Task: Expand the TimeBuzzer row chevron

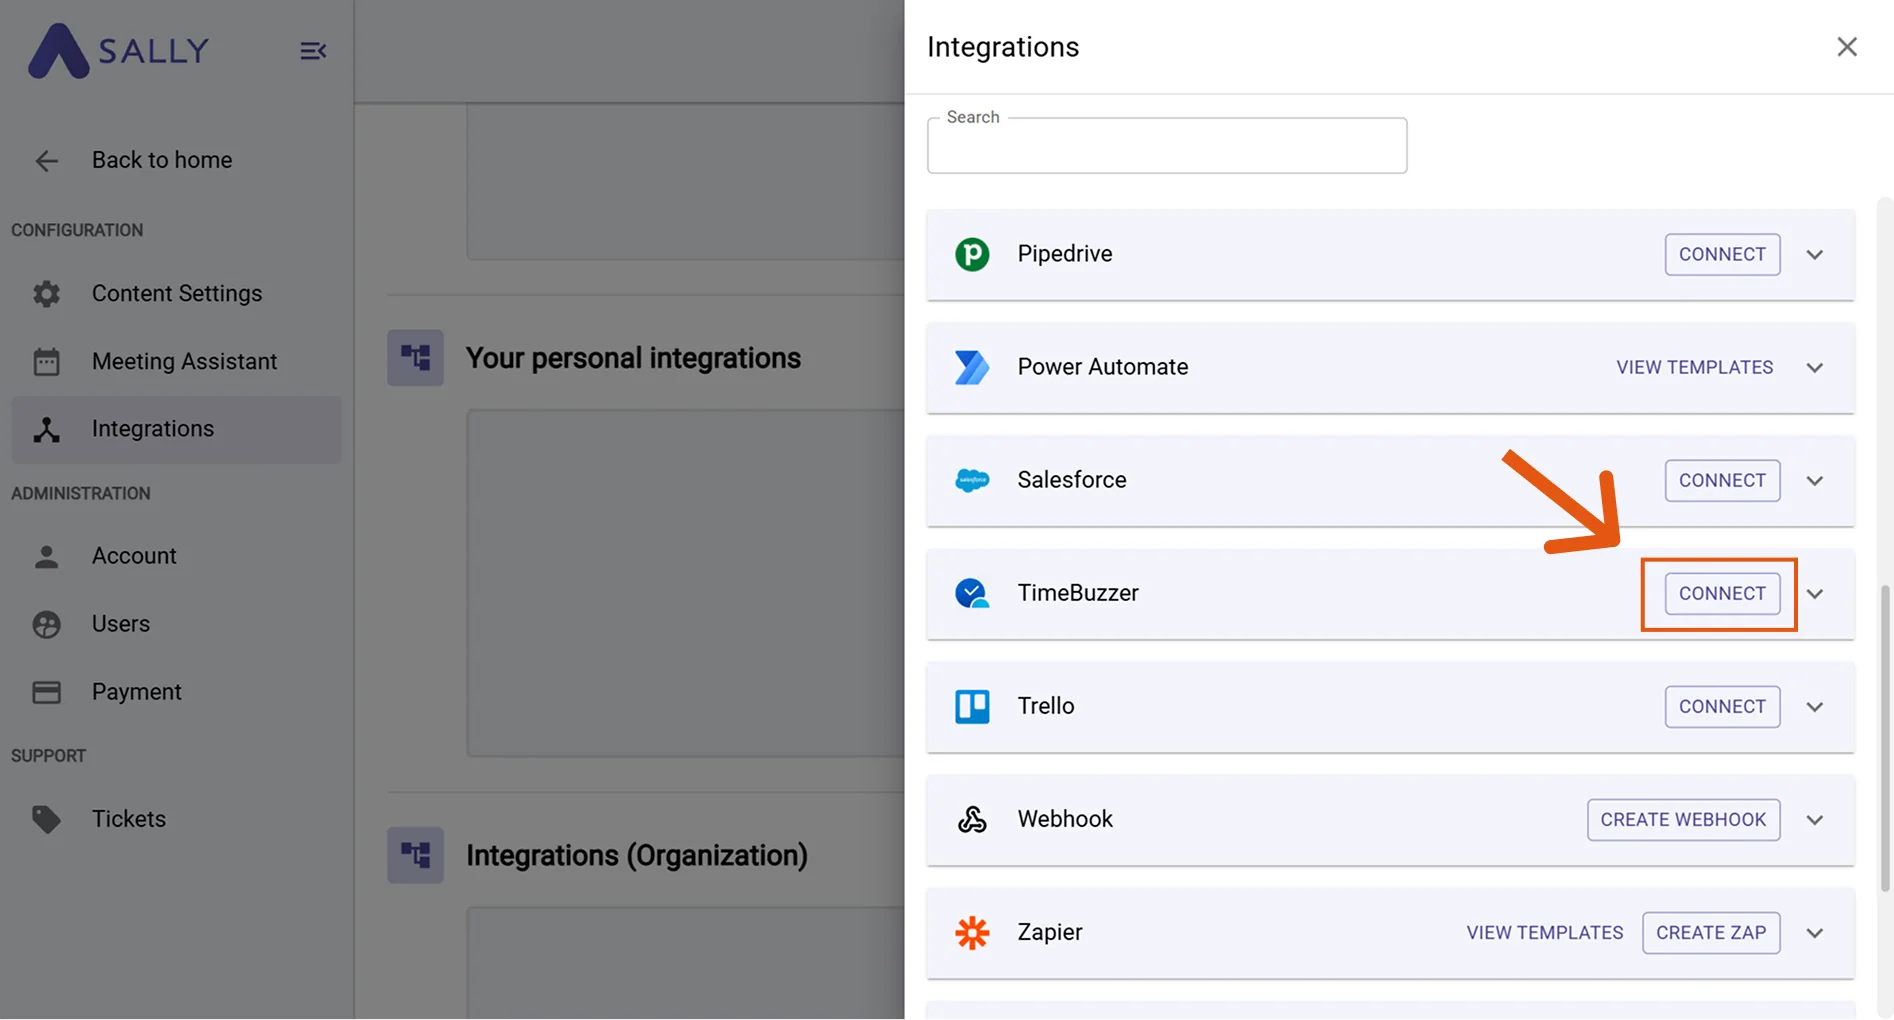Action: [1815, 593]
